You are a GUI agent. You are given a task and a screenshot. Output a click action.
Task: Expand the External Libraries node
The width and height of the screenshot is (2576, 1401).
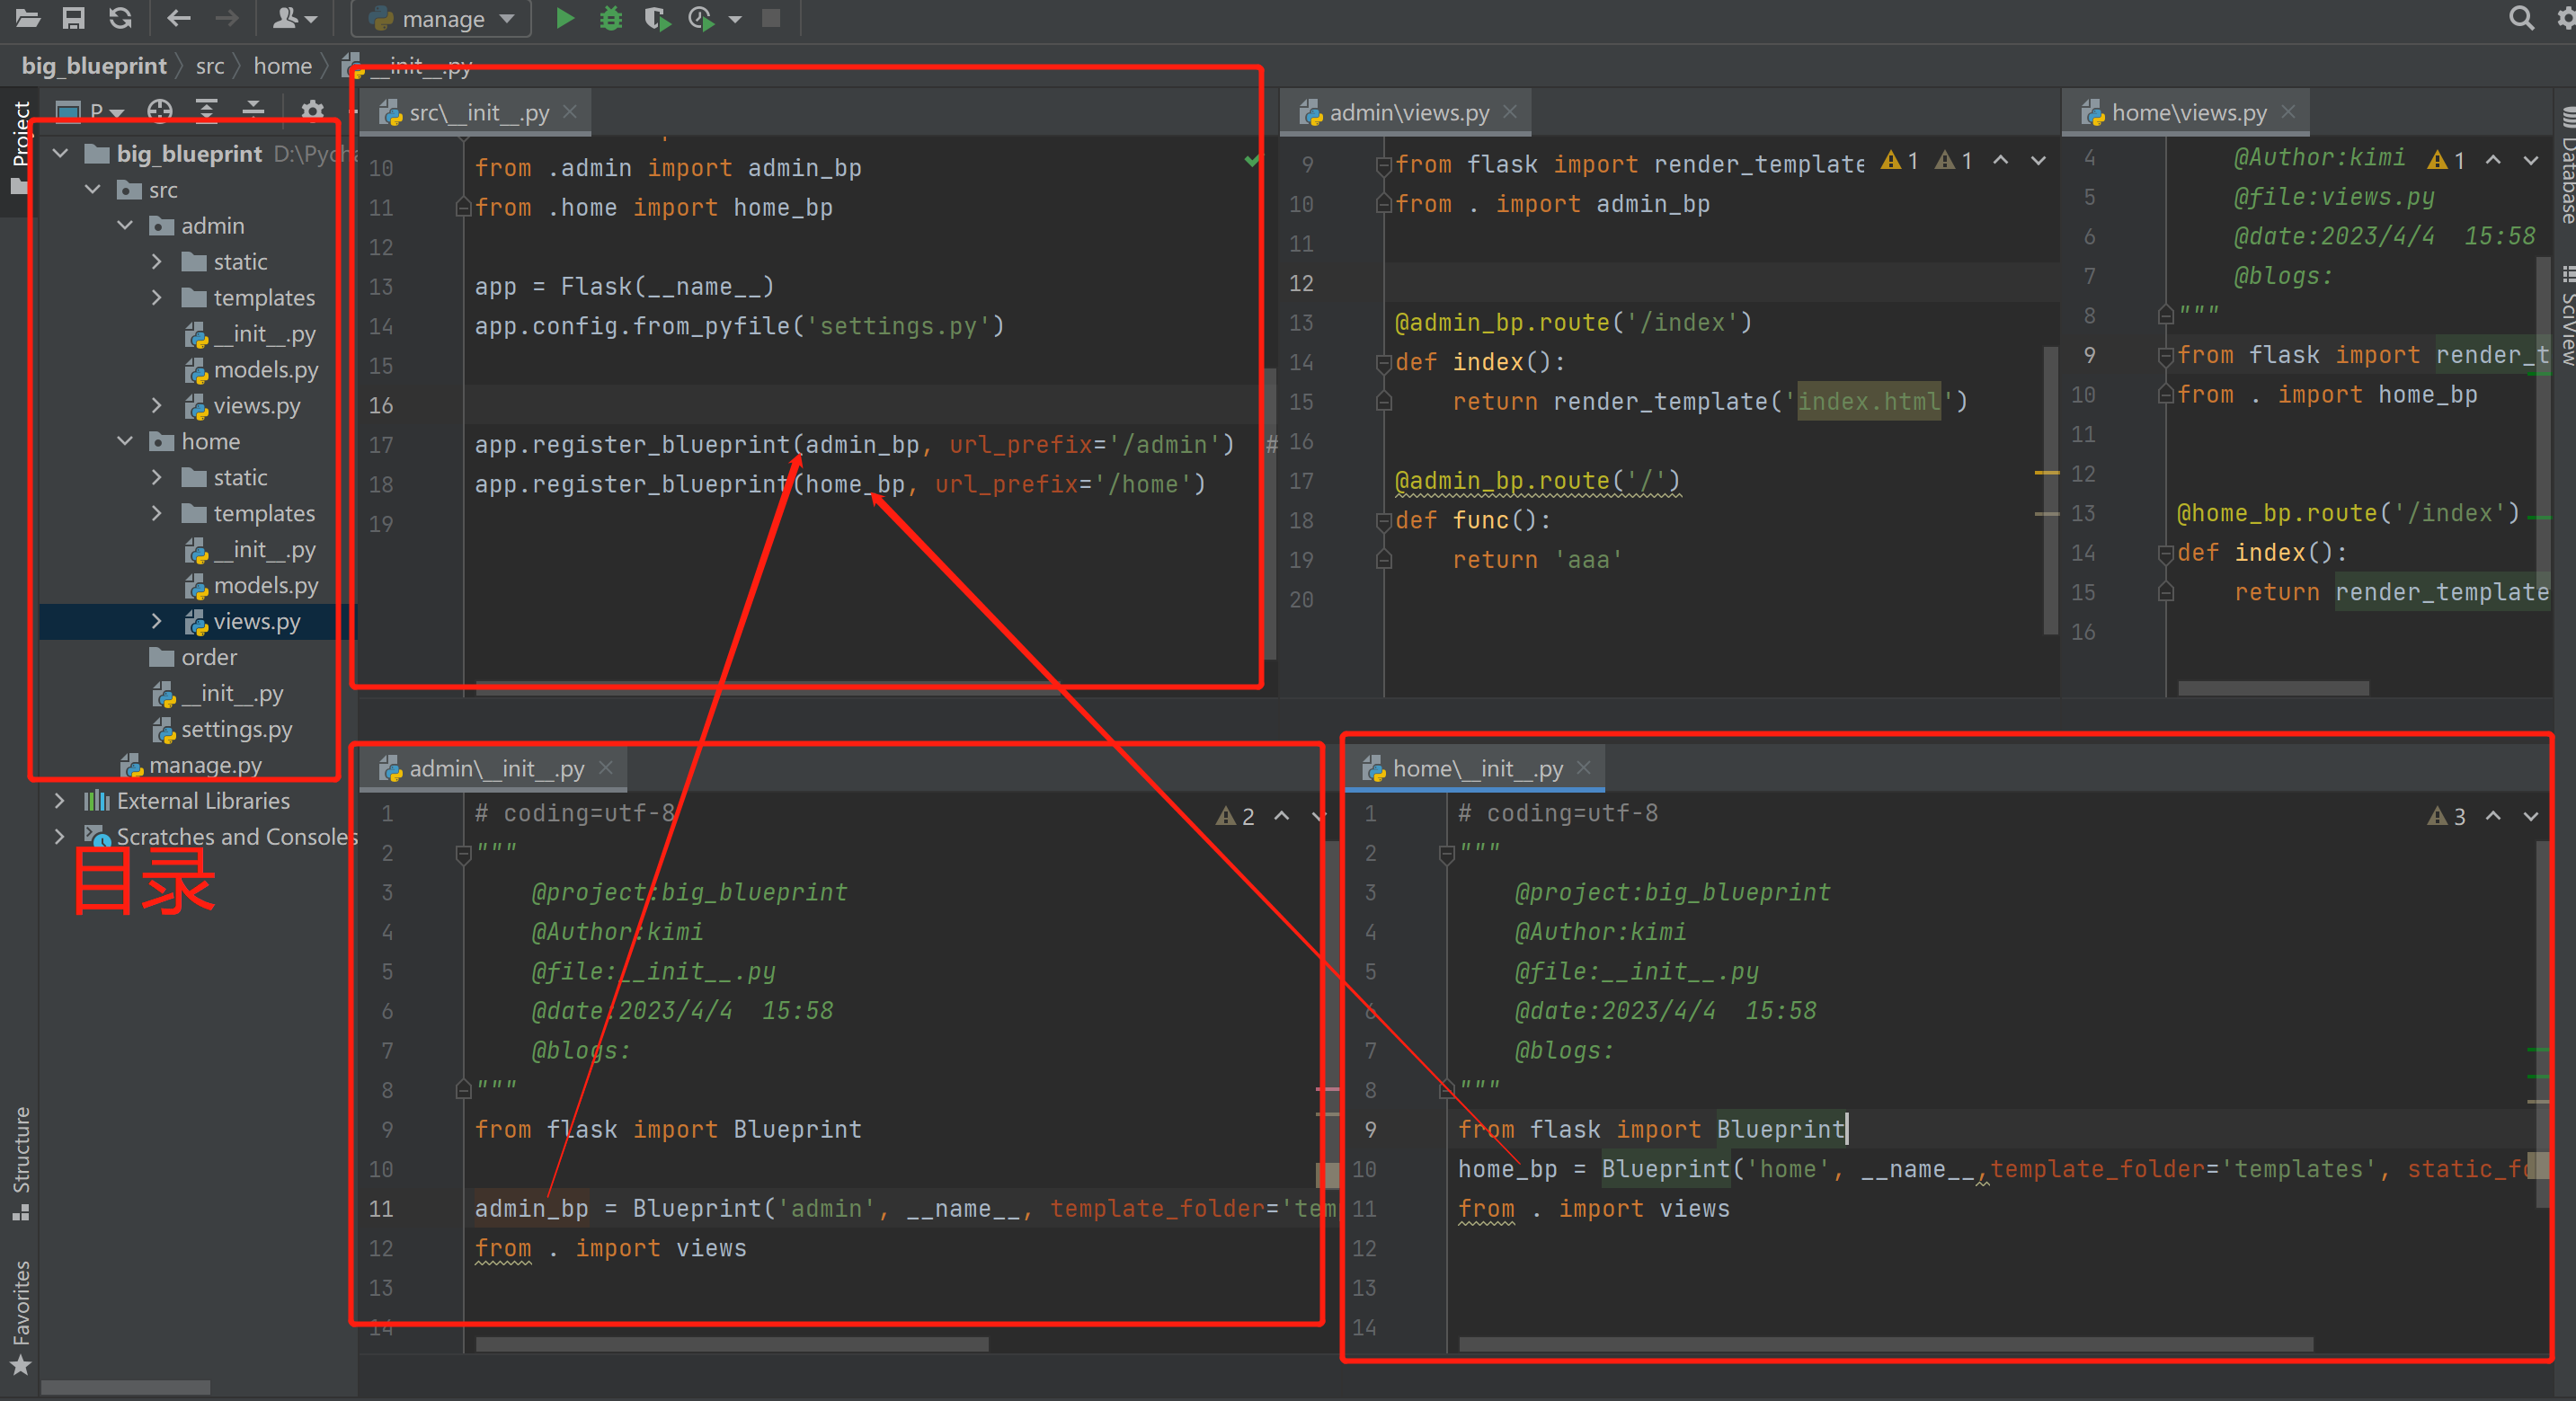(60, 801)
